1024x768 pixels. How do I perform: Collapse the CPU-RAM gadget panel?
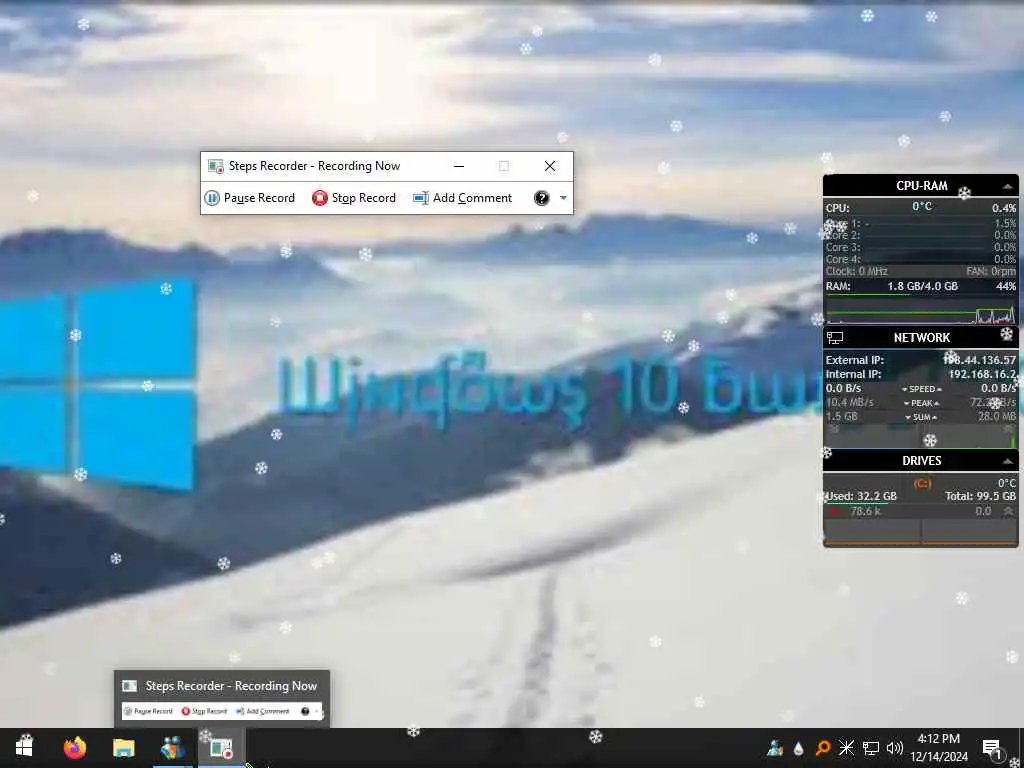(x=1008, y=187)
